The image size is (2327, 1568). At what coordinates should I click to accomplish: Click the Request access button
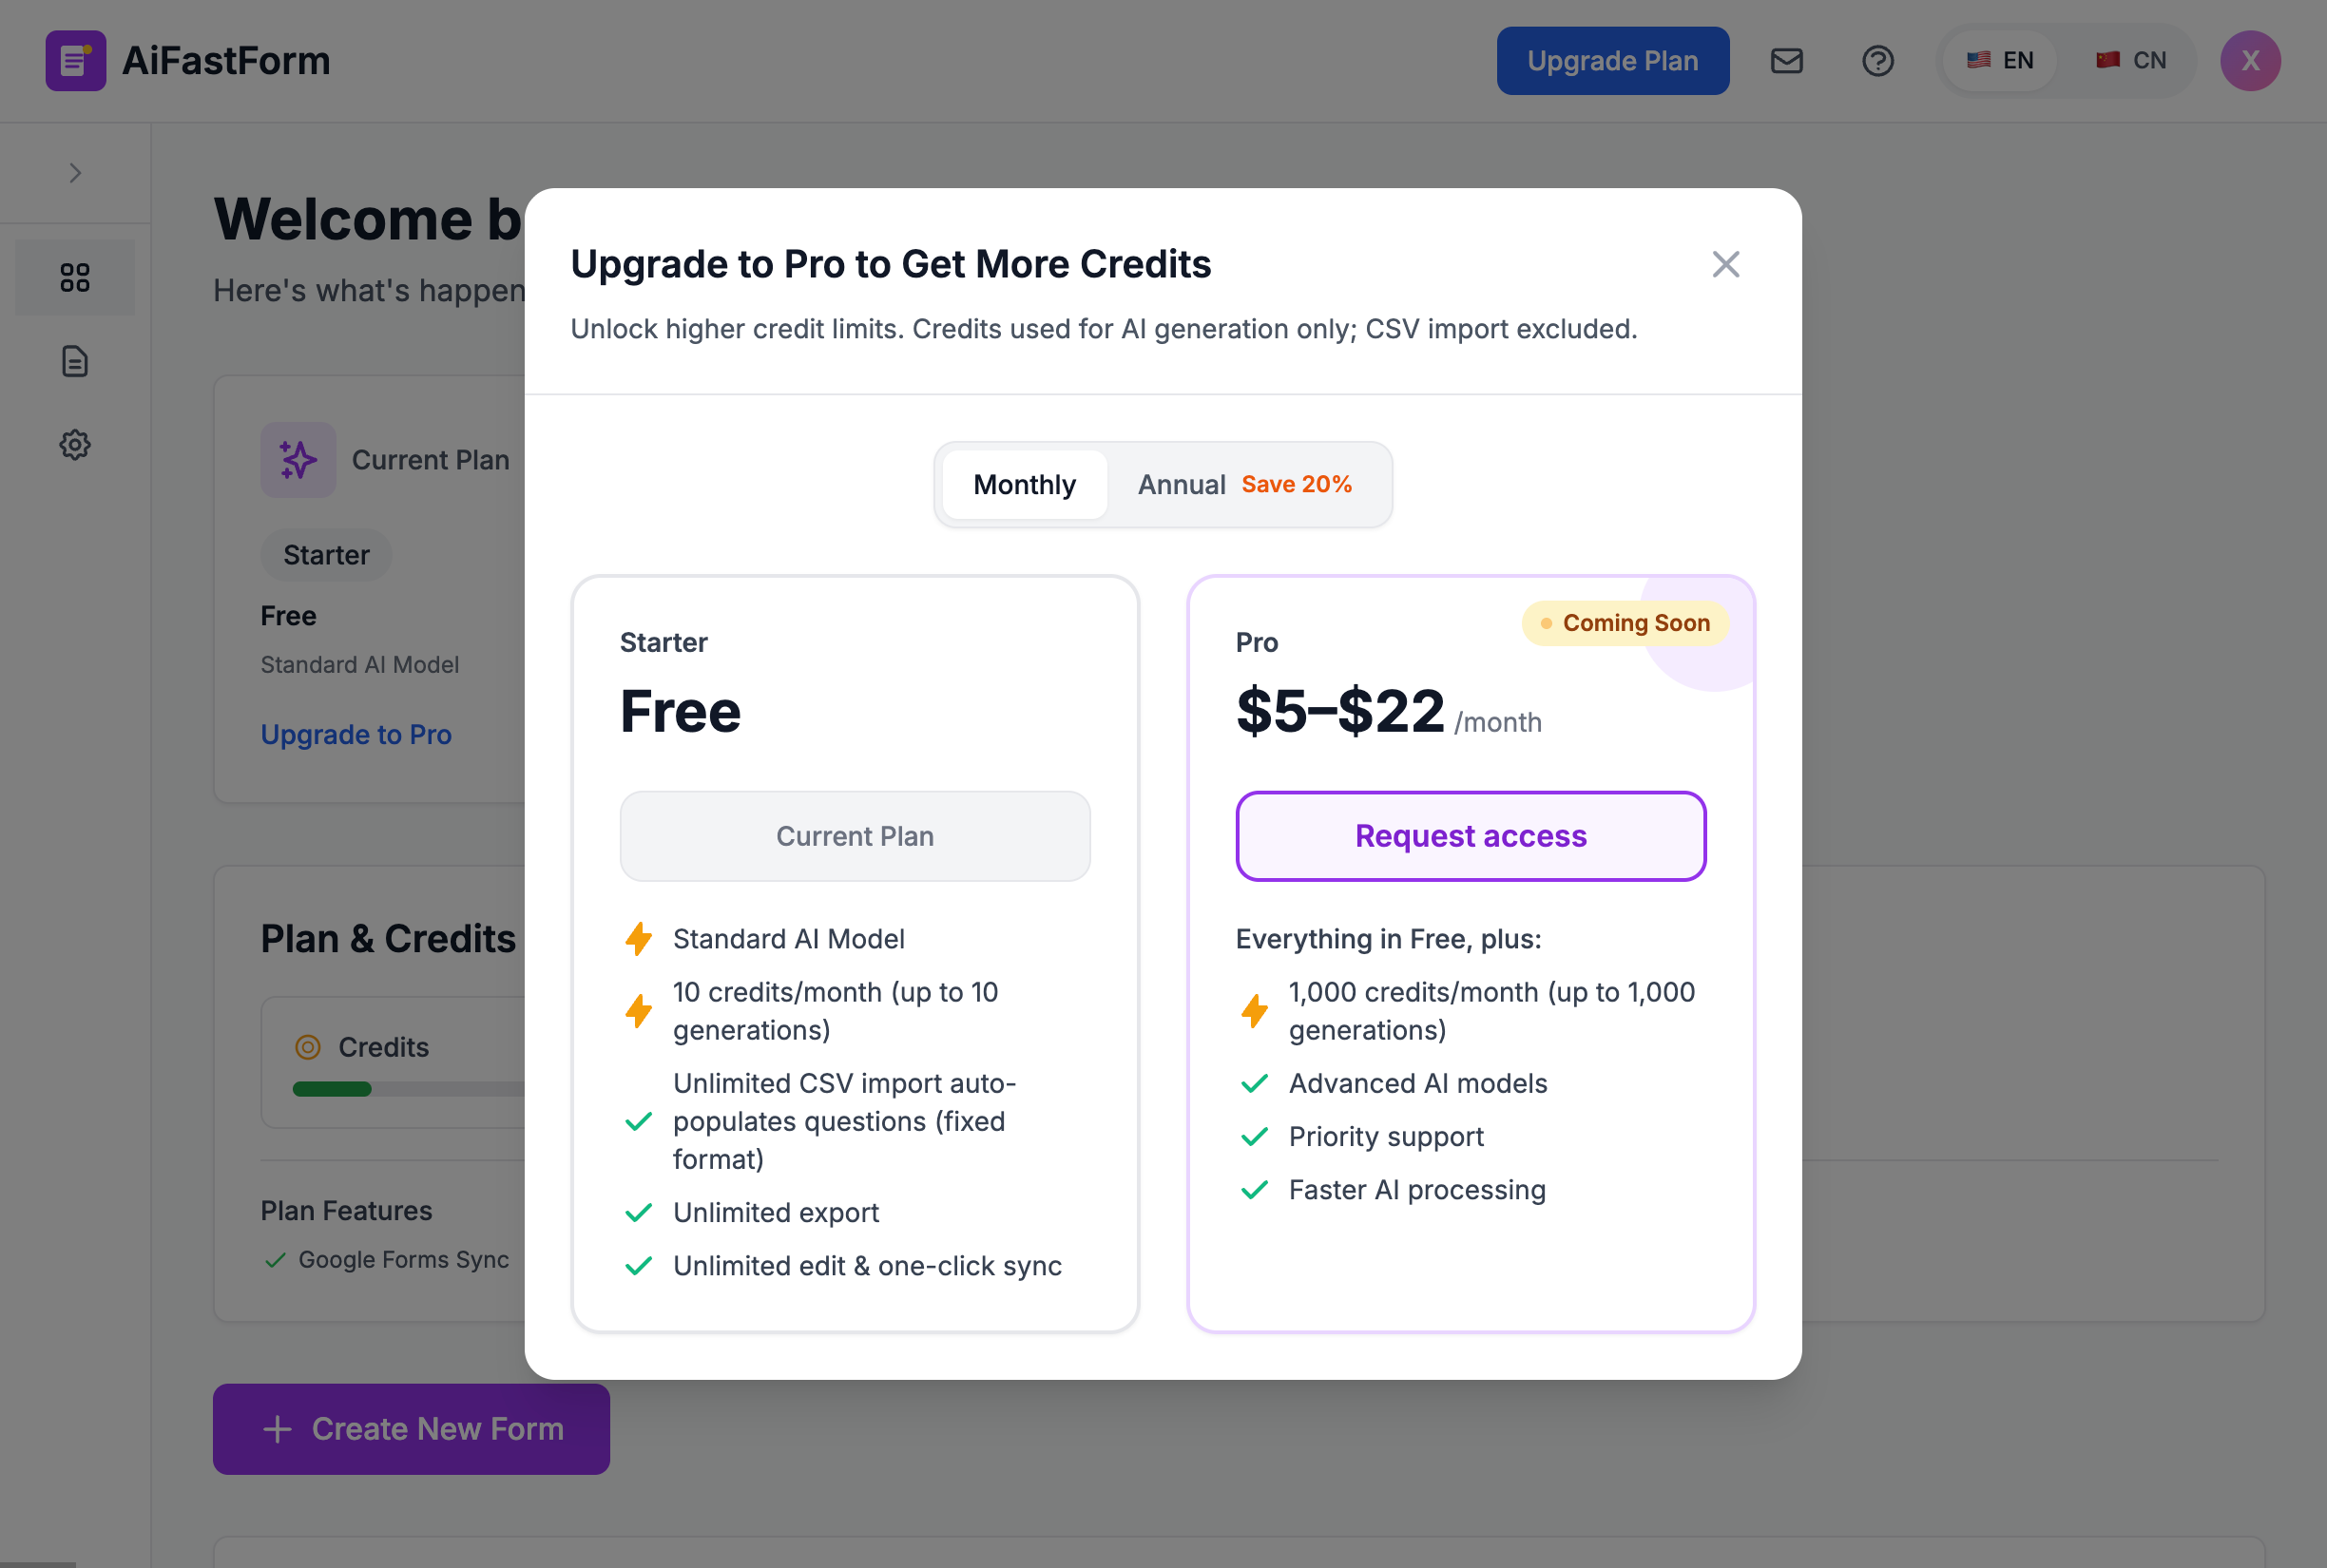(x=1470, y=836)
